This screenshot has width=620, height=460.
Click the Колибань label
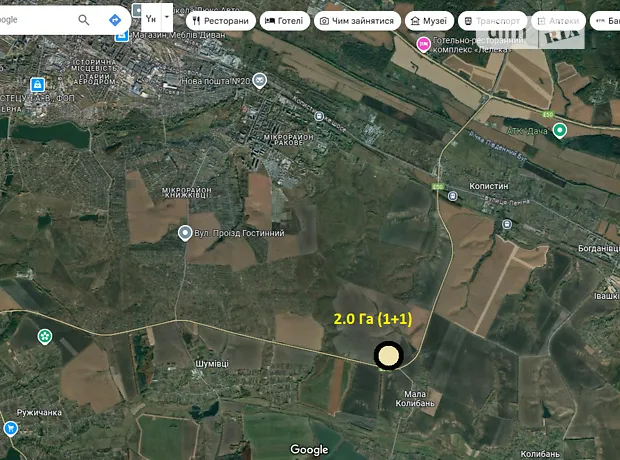[540, 454]
